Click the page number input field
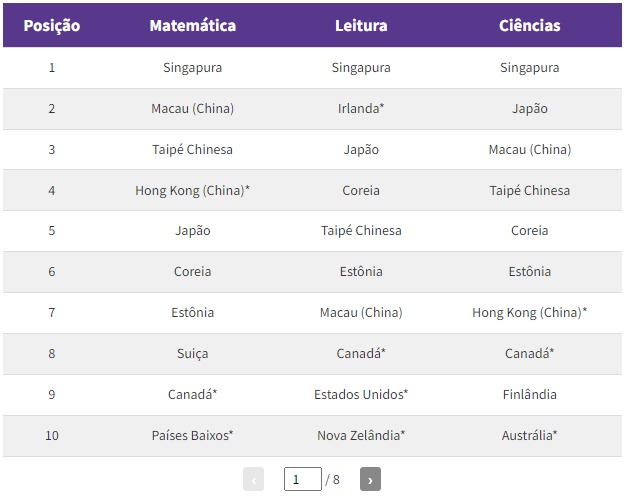Viewport: 637px width, 503px height. click(302, 480)
